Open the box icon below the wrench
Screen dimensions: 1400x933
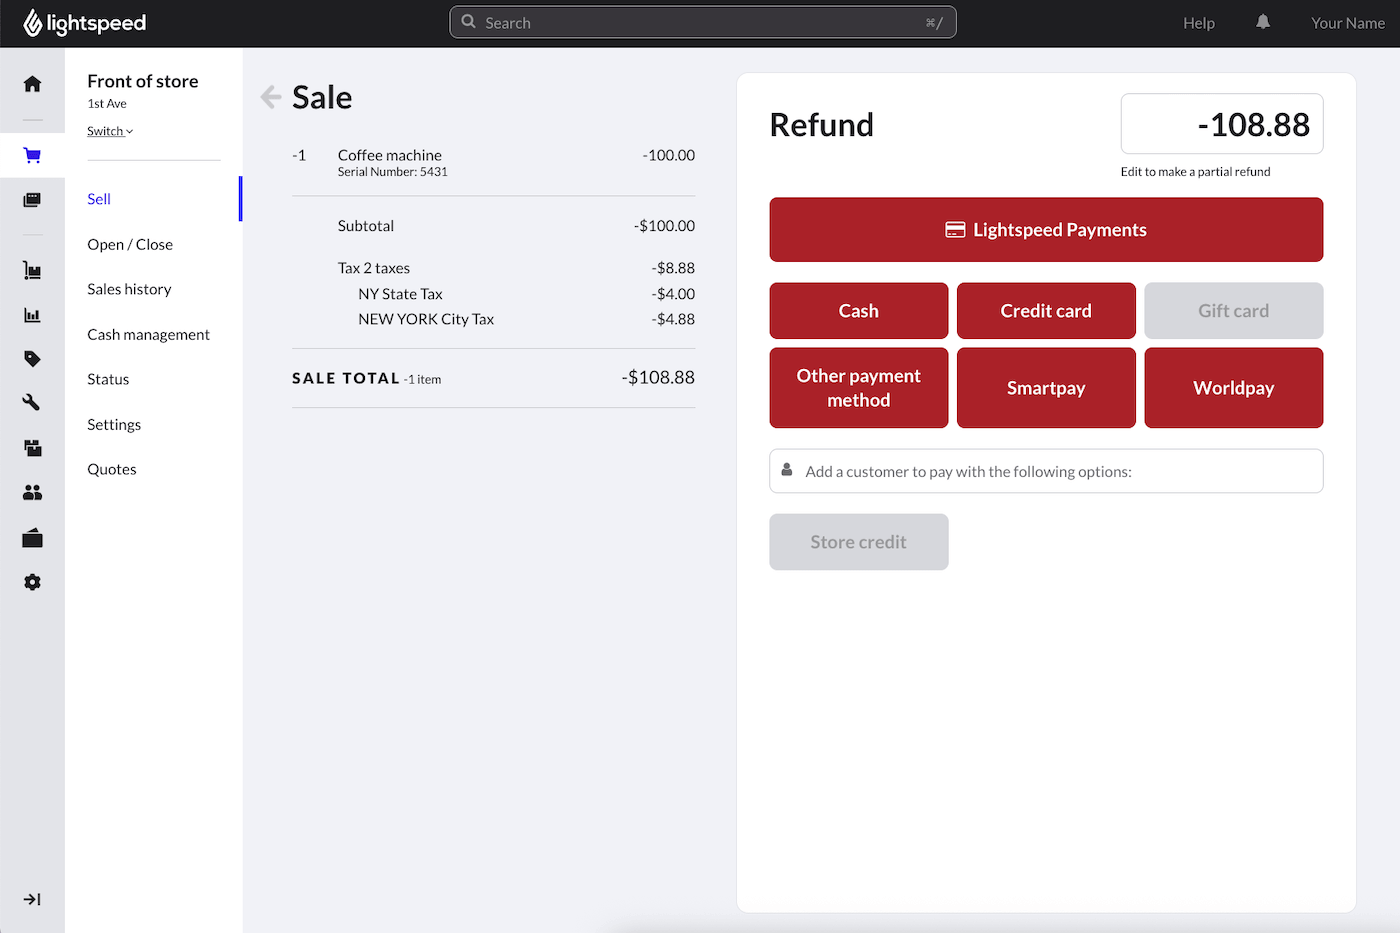click(32, 448)
